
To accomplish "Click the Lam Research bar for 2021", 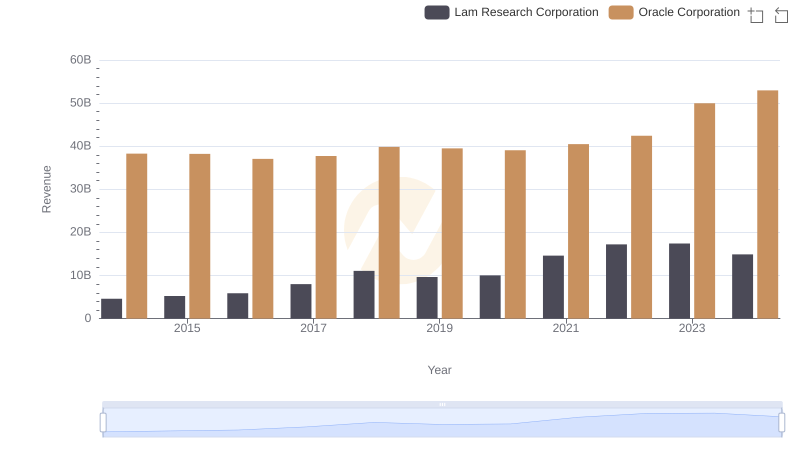I will [553, 287].
